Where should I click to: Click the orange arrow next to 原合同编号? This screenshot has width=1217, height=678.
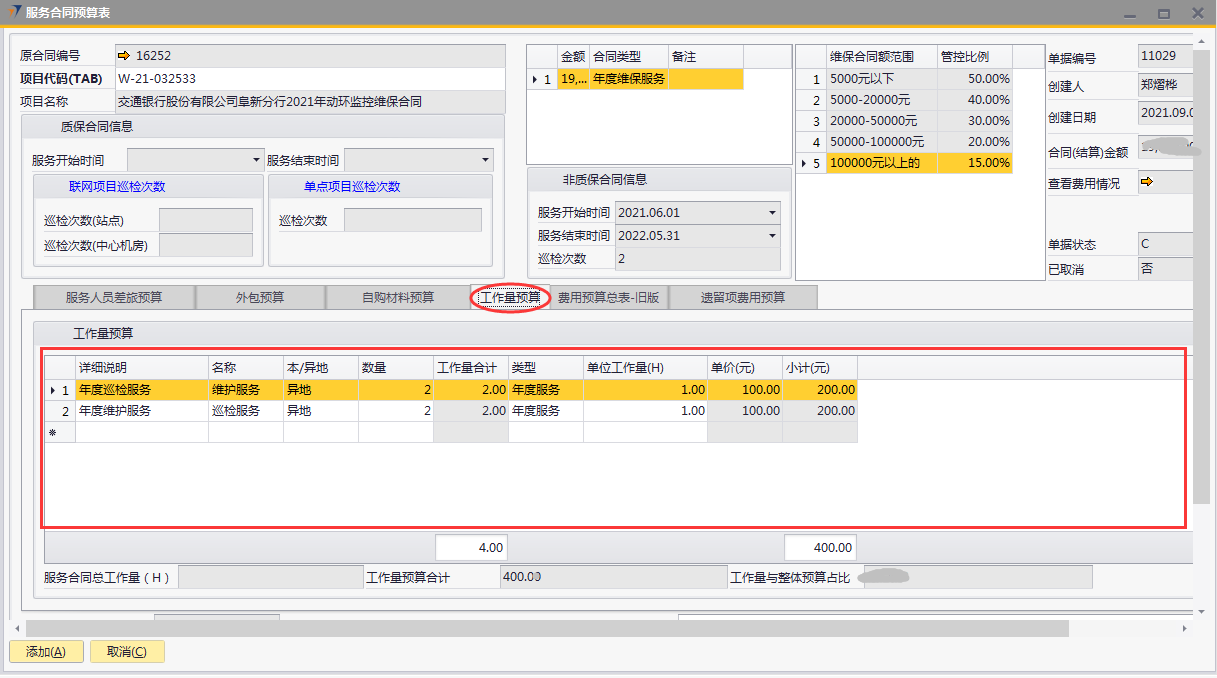(124, 56)
